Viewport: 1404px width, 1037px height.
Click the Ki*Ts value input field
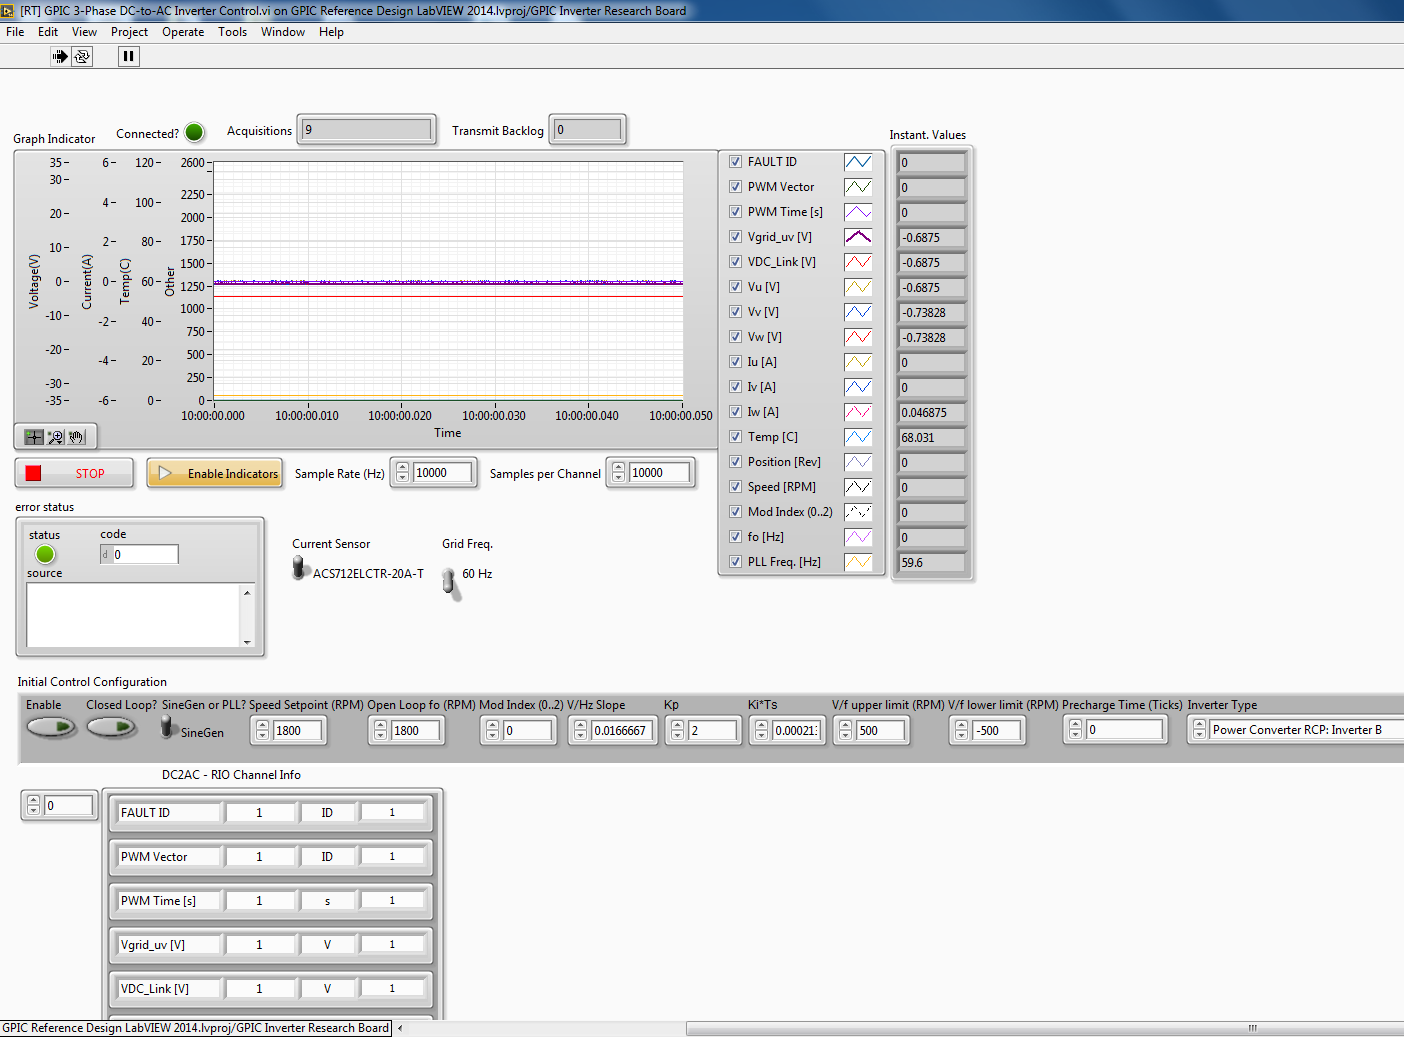pos(796,731)
